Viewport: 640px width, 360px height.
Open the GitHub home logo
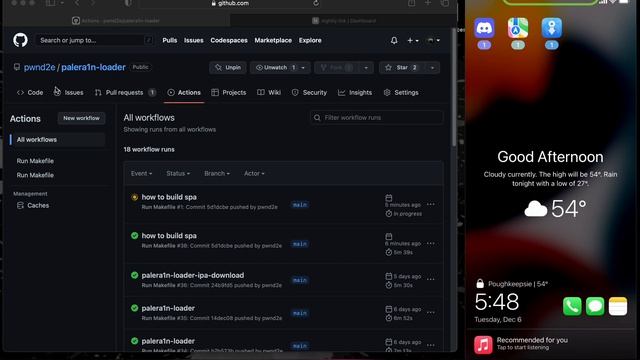point(20,40)
